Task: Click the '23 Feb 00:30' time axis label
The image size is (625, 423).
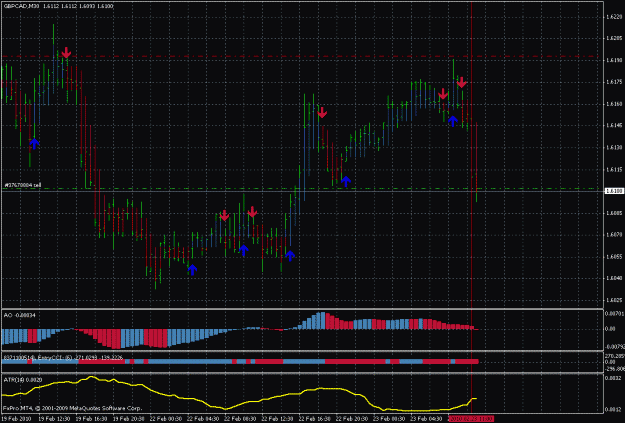Action: [389, 419]
